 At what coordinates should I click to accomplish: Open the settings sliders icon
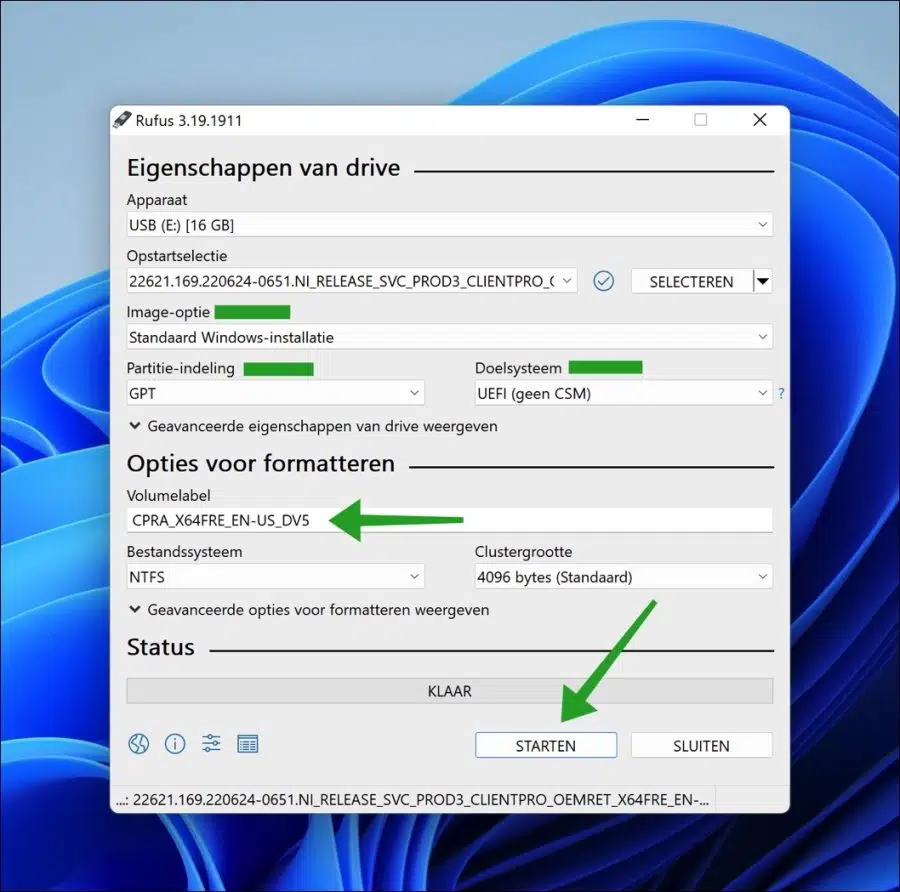pyautogui.click(x=211, y=743)
